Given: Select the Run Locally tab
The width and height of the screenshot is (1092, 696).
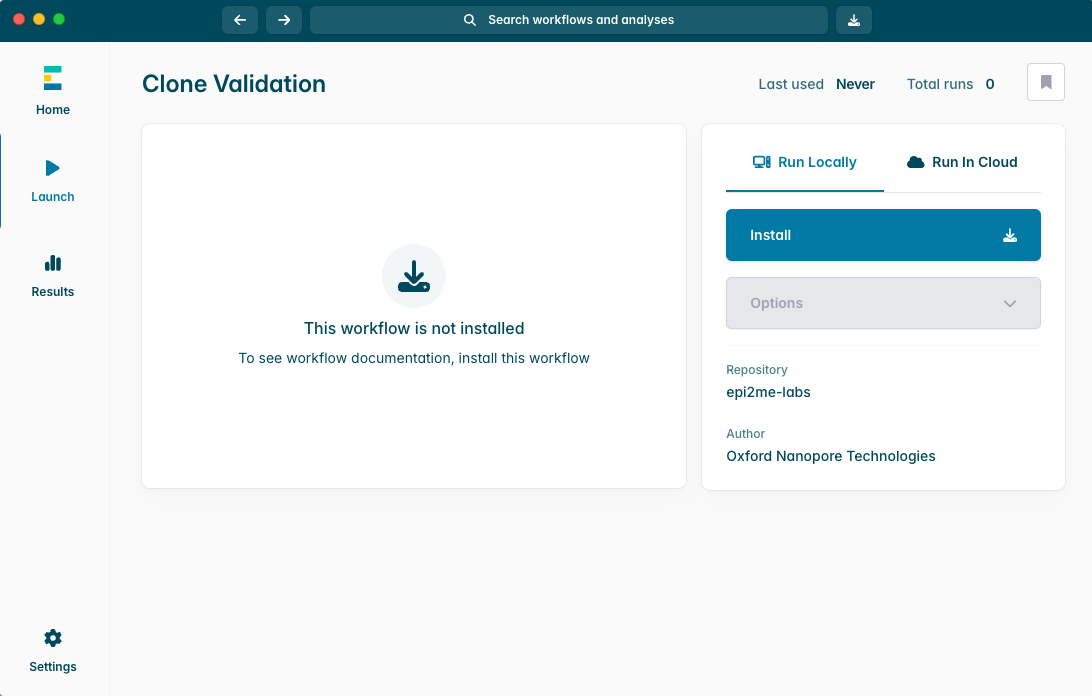Looking at the screenshot, I should point(805,162).
